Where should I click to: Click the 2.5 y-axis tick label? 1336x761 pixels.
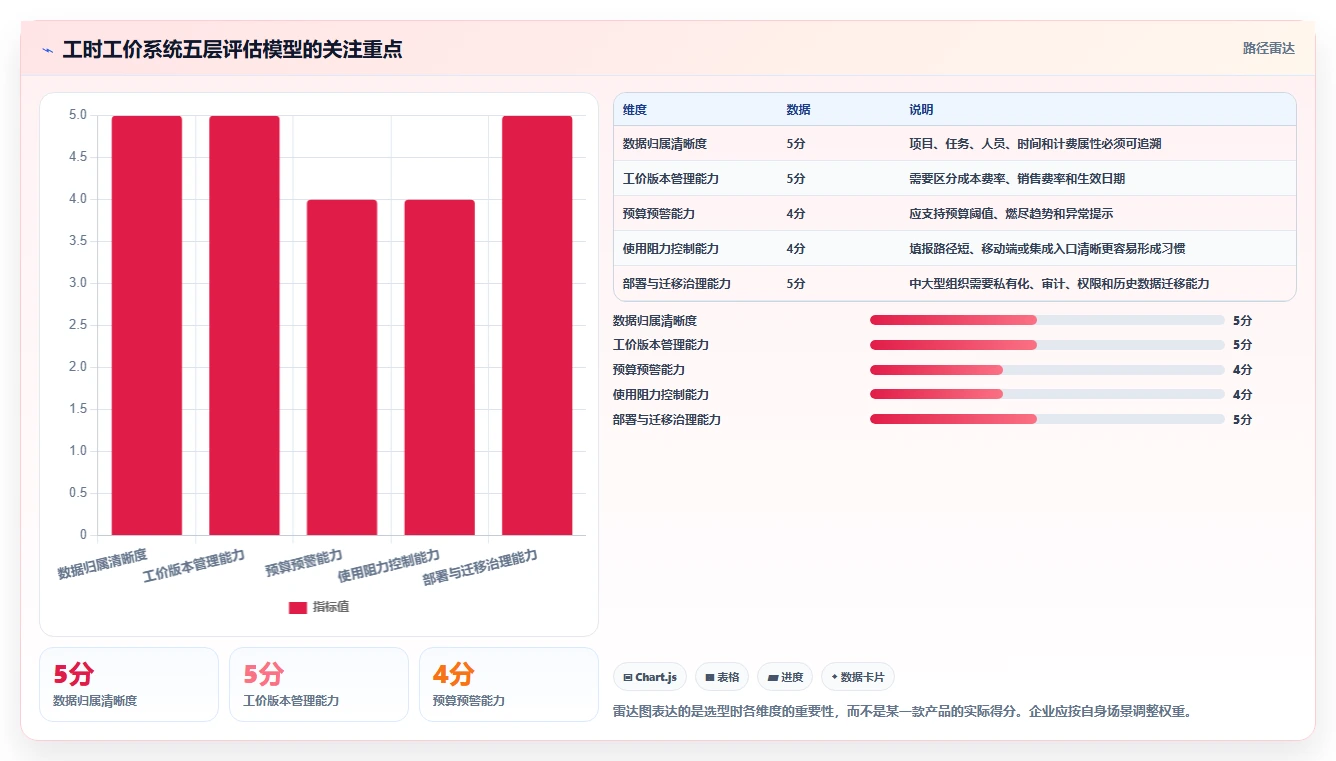coord(78,325)
